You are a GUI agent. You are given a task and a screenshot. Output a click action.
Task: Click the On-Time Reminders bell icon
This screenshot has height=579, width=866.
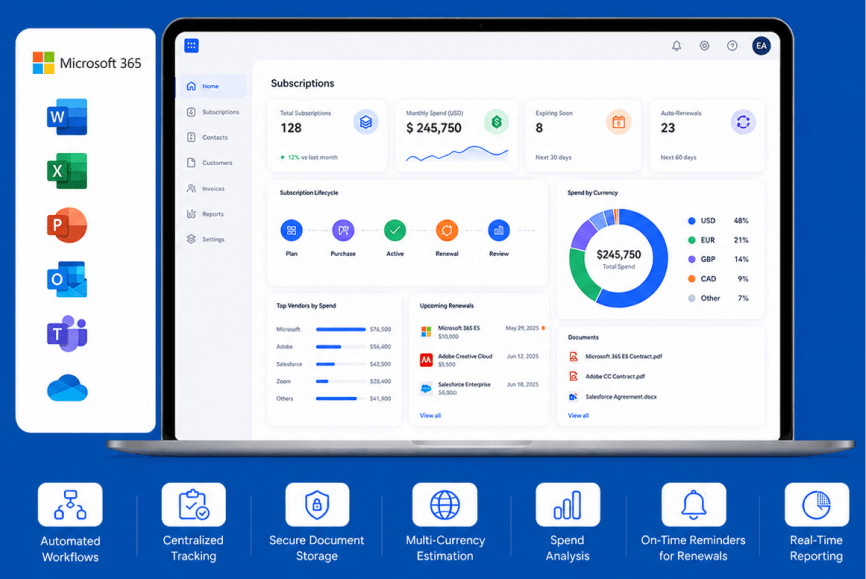pos(694,504)
